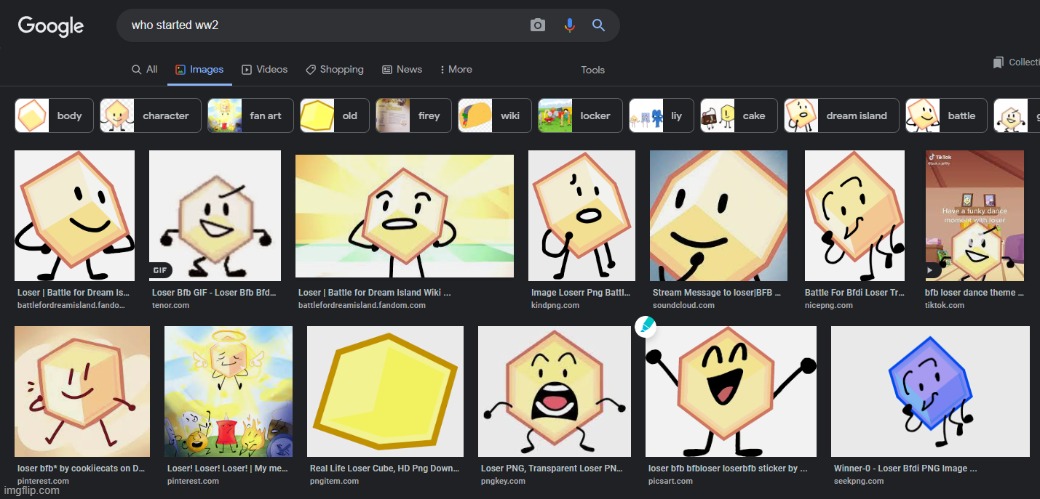Open the picsart loser sticker image

(731, 391)
